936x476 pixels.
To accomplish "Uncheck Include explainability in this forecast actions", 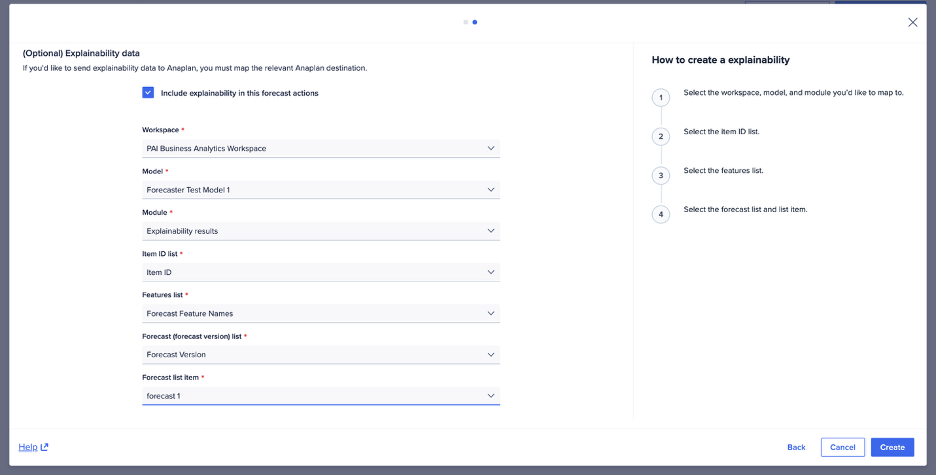I will point(148,93).
